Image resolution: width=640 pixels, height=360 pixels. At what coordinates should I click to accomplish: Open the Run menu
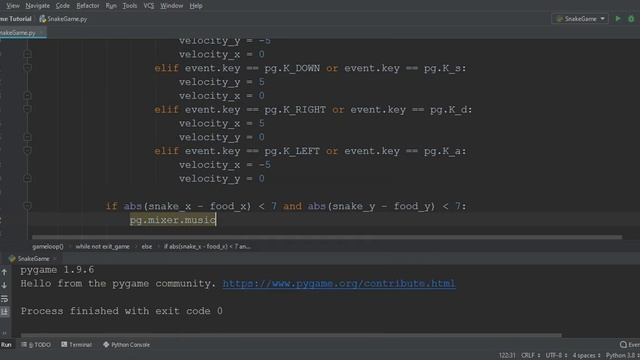click(x=111, y=6)
